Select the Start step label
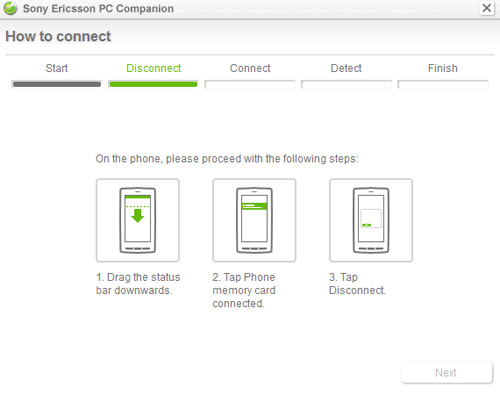The height and width of the screenshot is (395, 500). point(57,68)
